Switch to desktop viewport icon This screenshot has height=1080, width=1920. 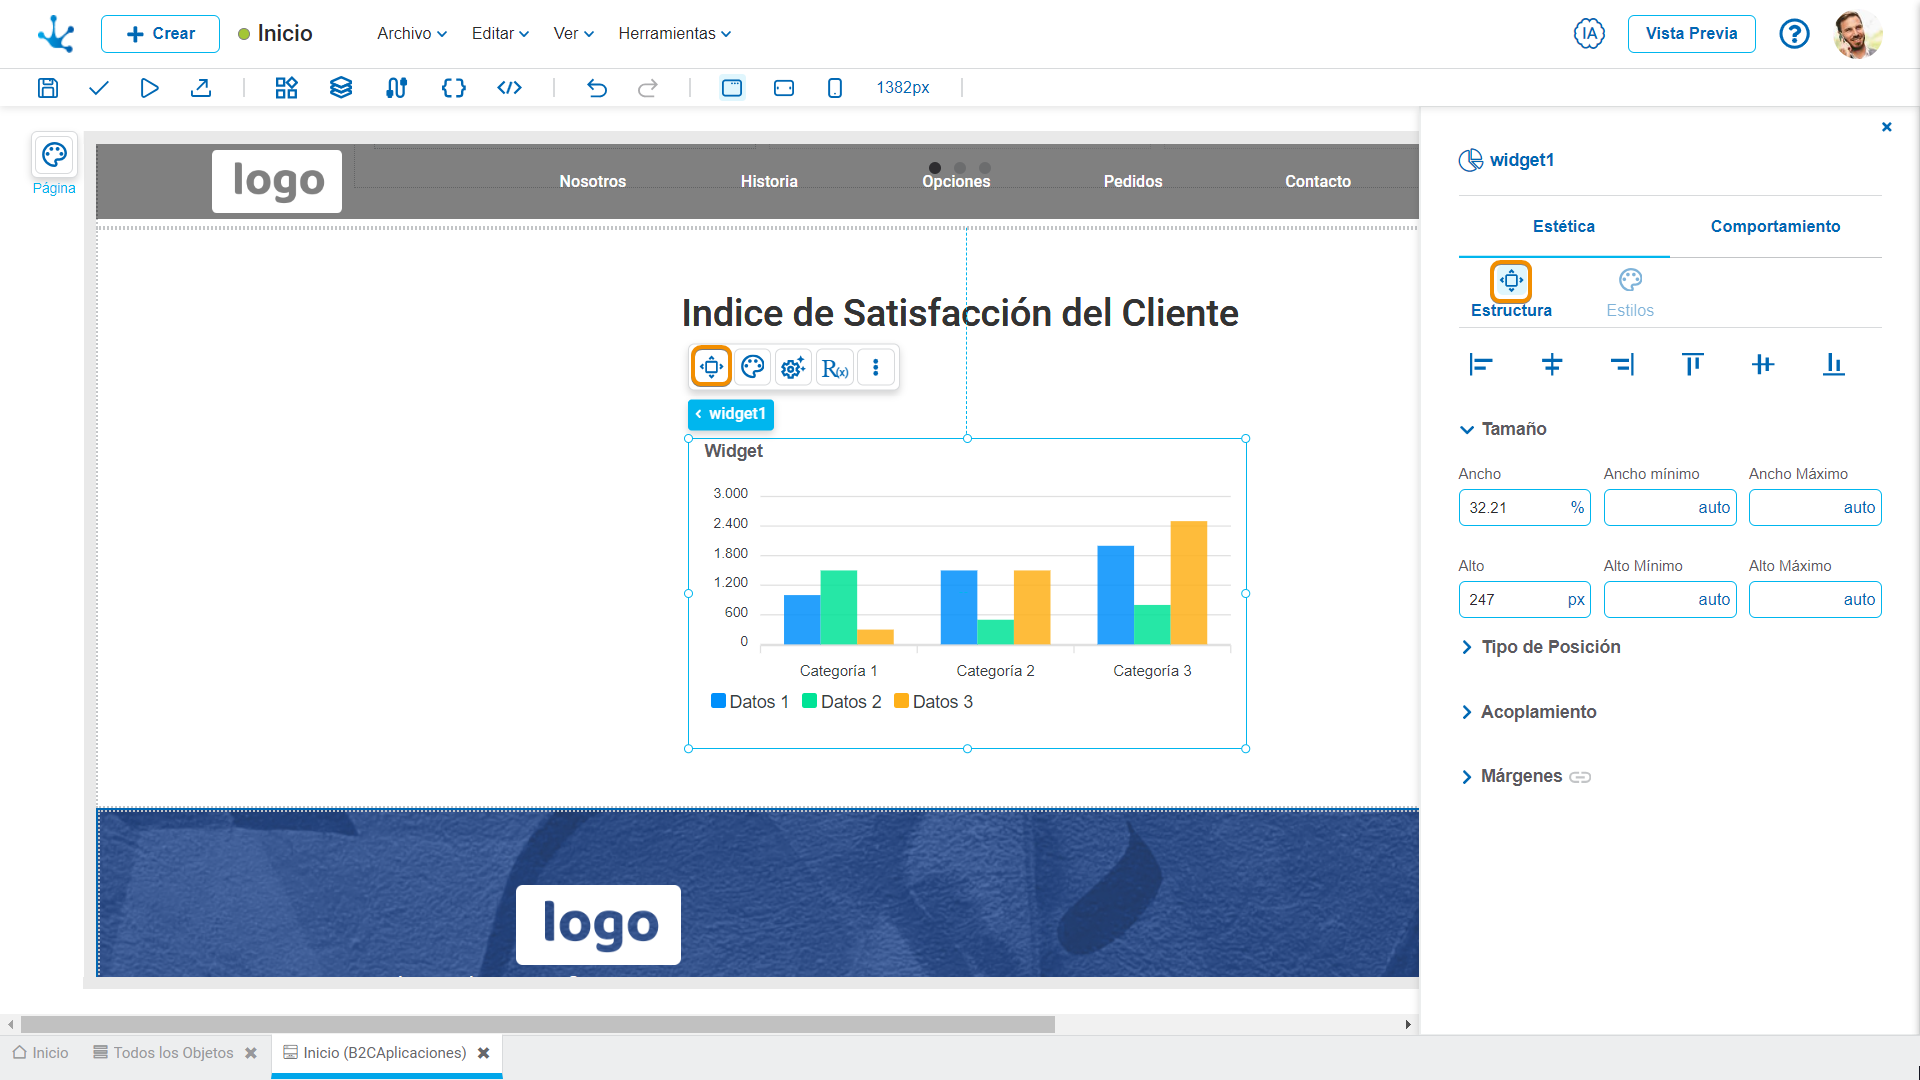point(732,88)
